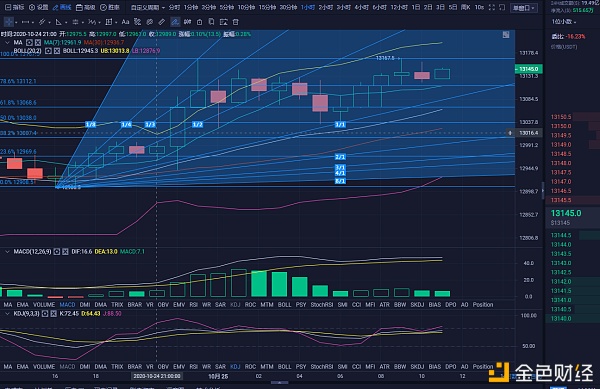Select the parallel channel drawing tool
Screen dimensions: 600x389
(42, 22)
